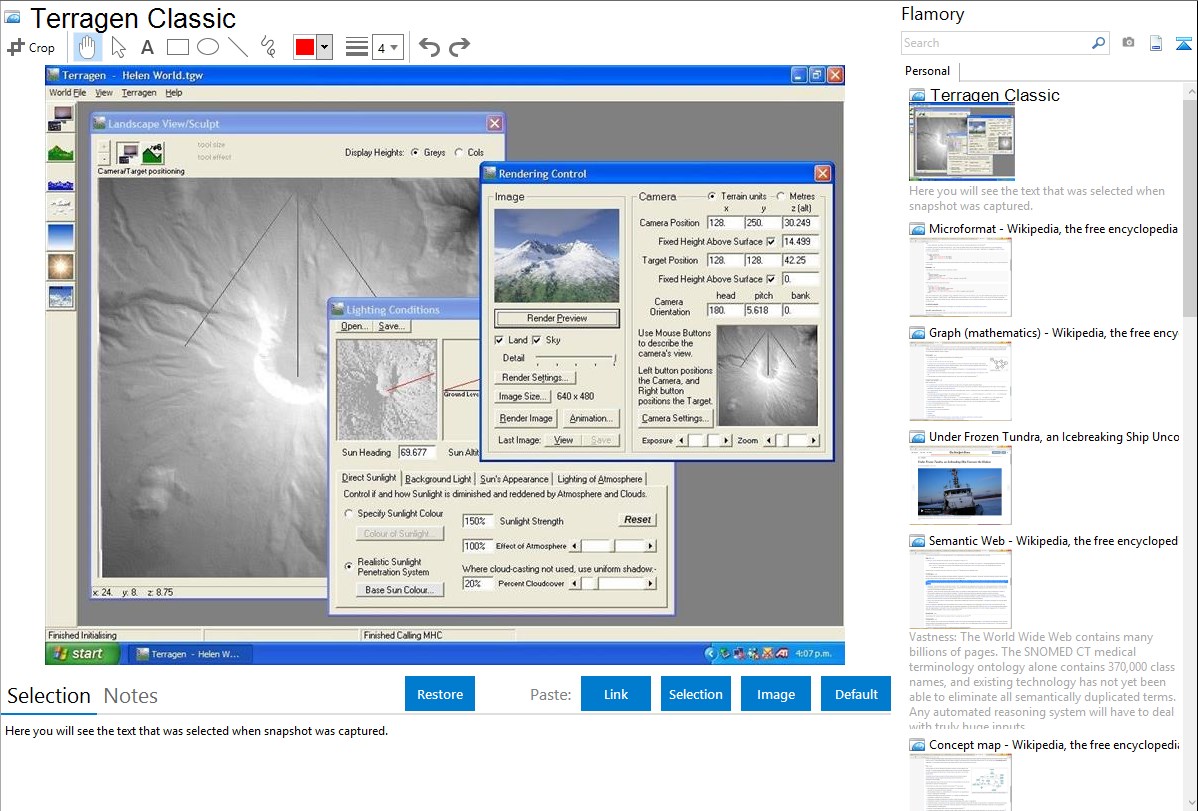
Task: Open the Notes tab
Action: click(x=131, y=696)
